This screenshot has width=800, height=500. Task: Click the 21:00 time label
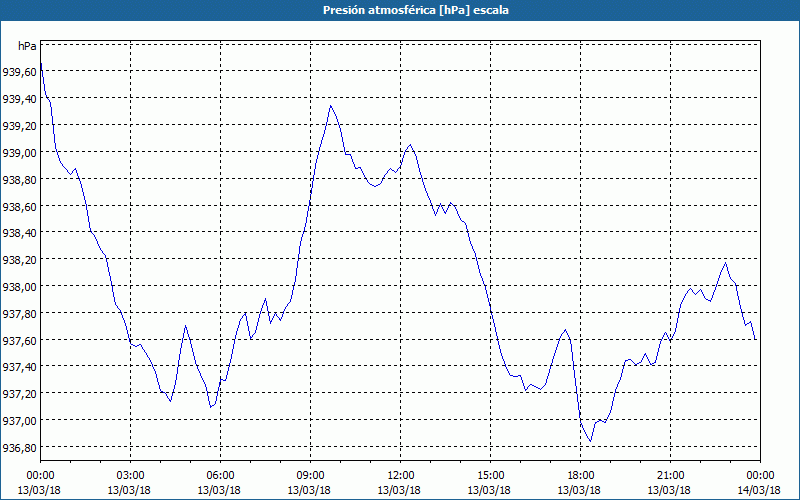670,476
